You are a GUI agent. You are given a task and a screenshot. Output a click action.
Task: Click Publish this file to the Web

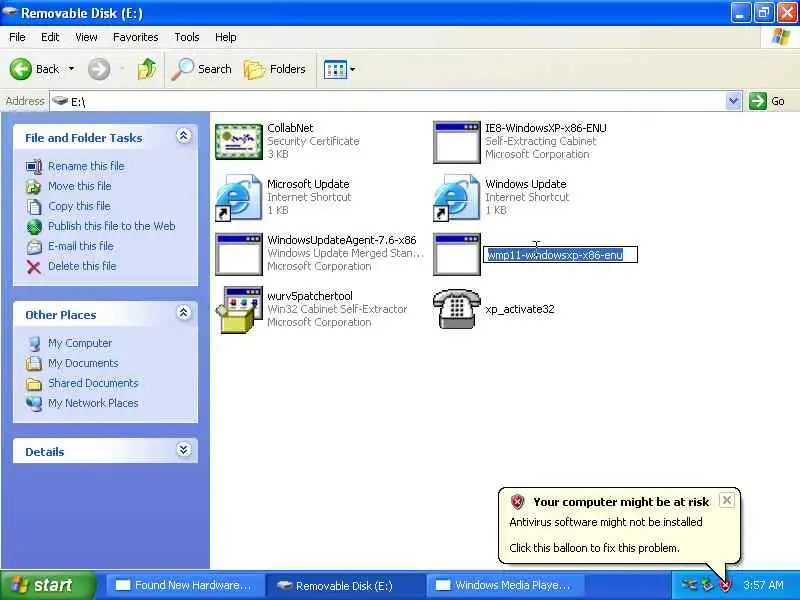(112, 226)
